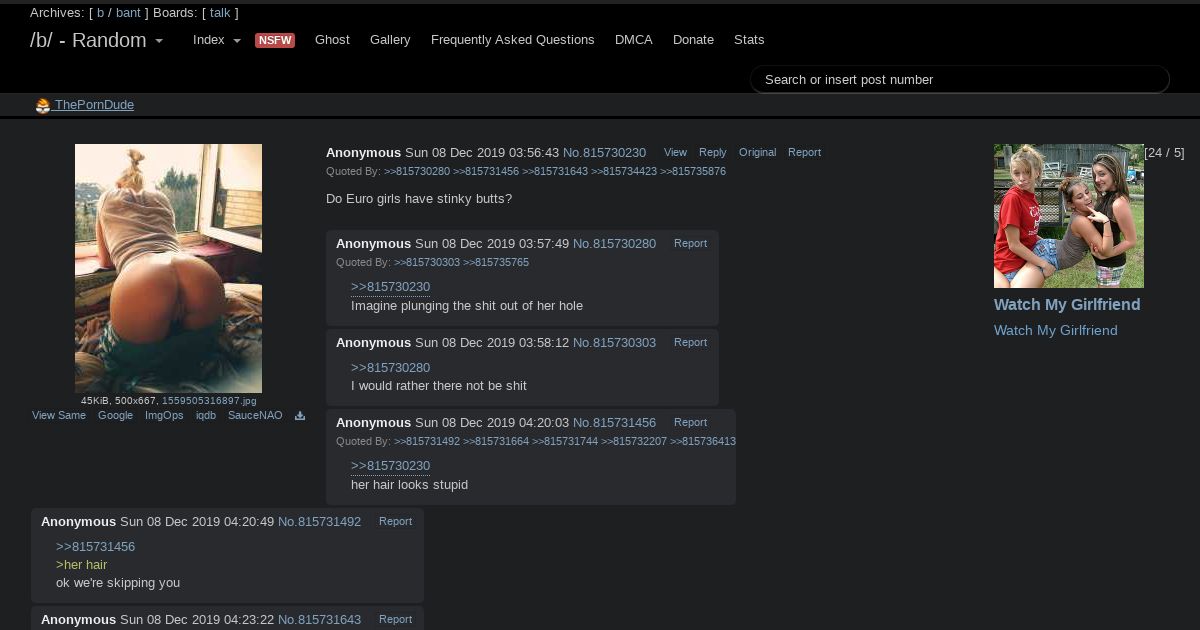Report post No.815730280
The width and height of the screenshot is (1200, 630).
pyautogui.click(x=690, y=244)
